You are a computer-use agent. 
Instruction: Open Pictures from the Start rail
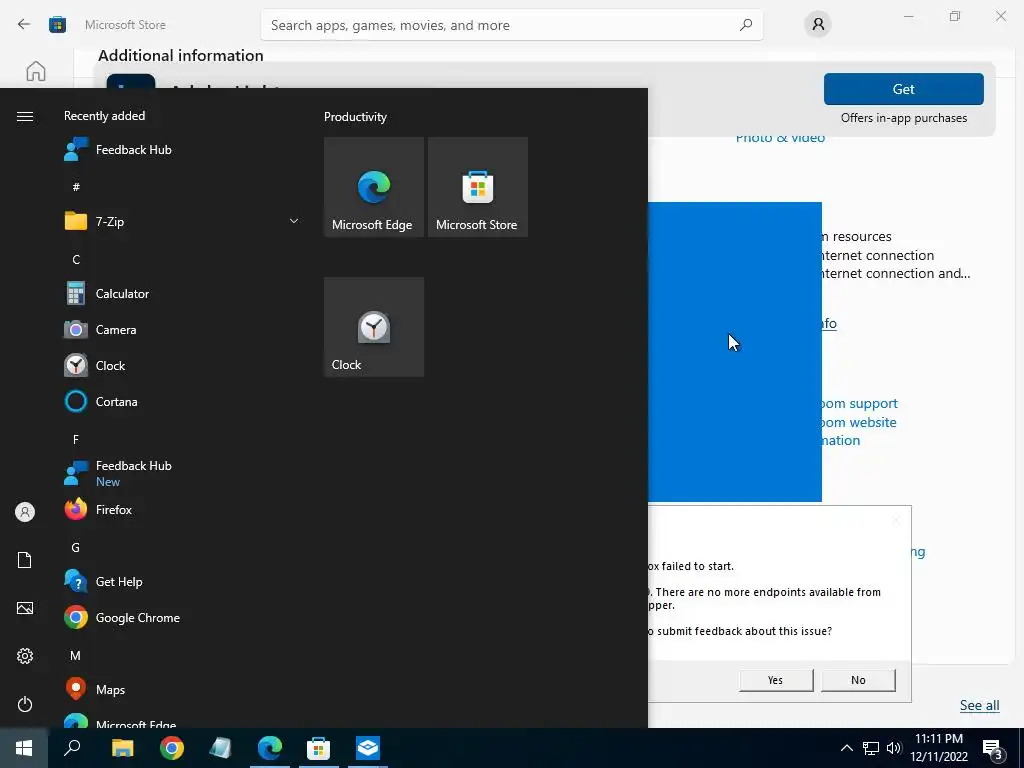[x=25, y=608]
